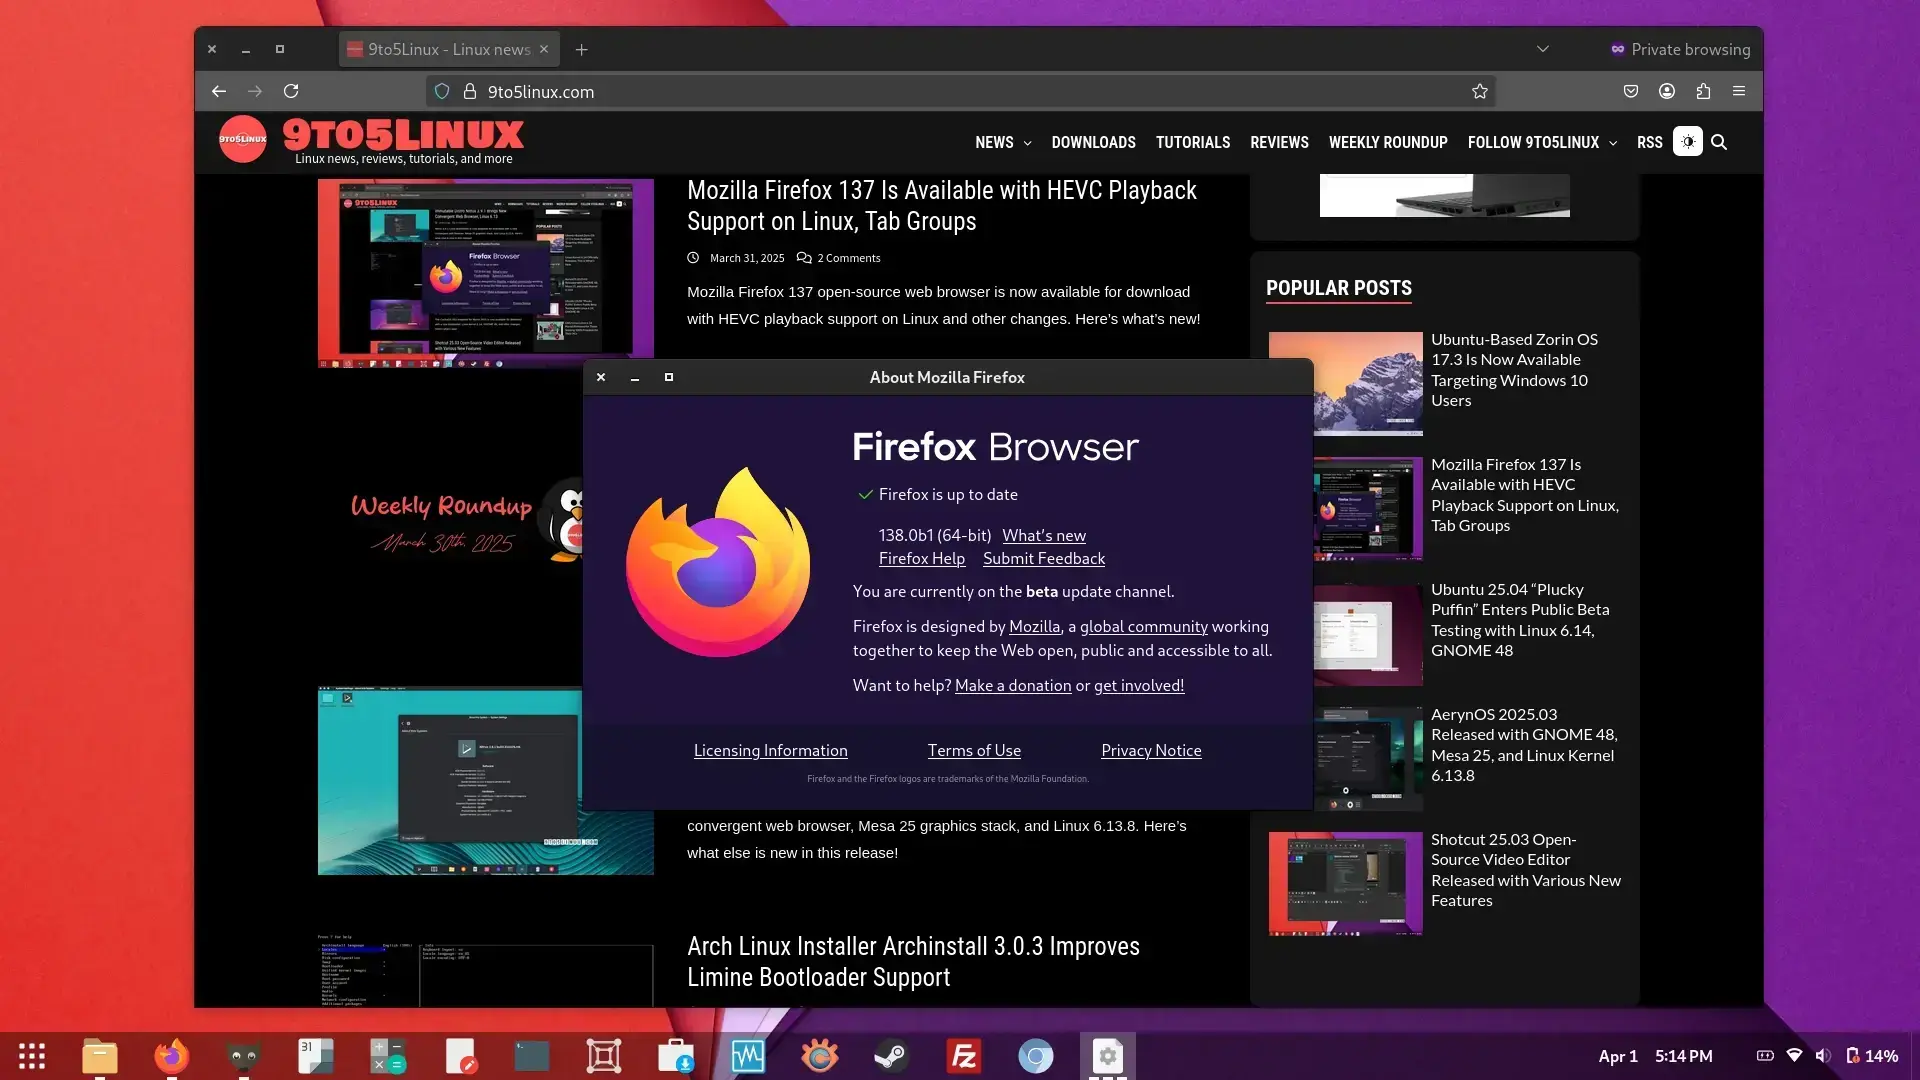The image size is (1920, 1080).
Task: Open the Arch Linux Installer Archinstall article
Action: pyautogui.click(x=913, y=961)
